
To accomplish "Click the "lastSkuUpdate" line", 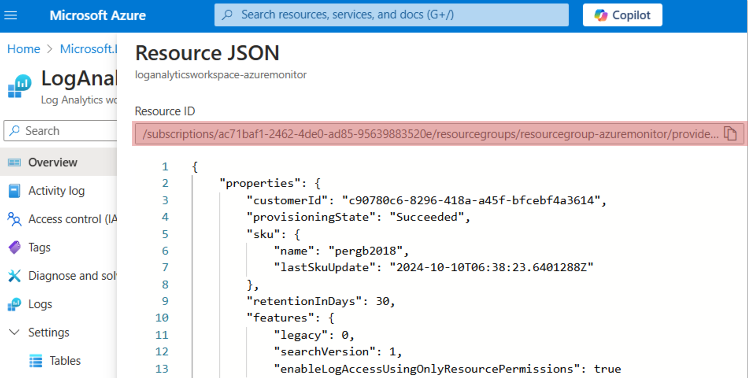I will point(433,267).
